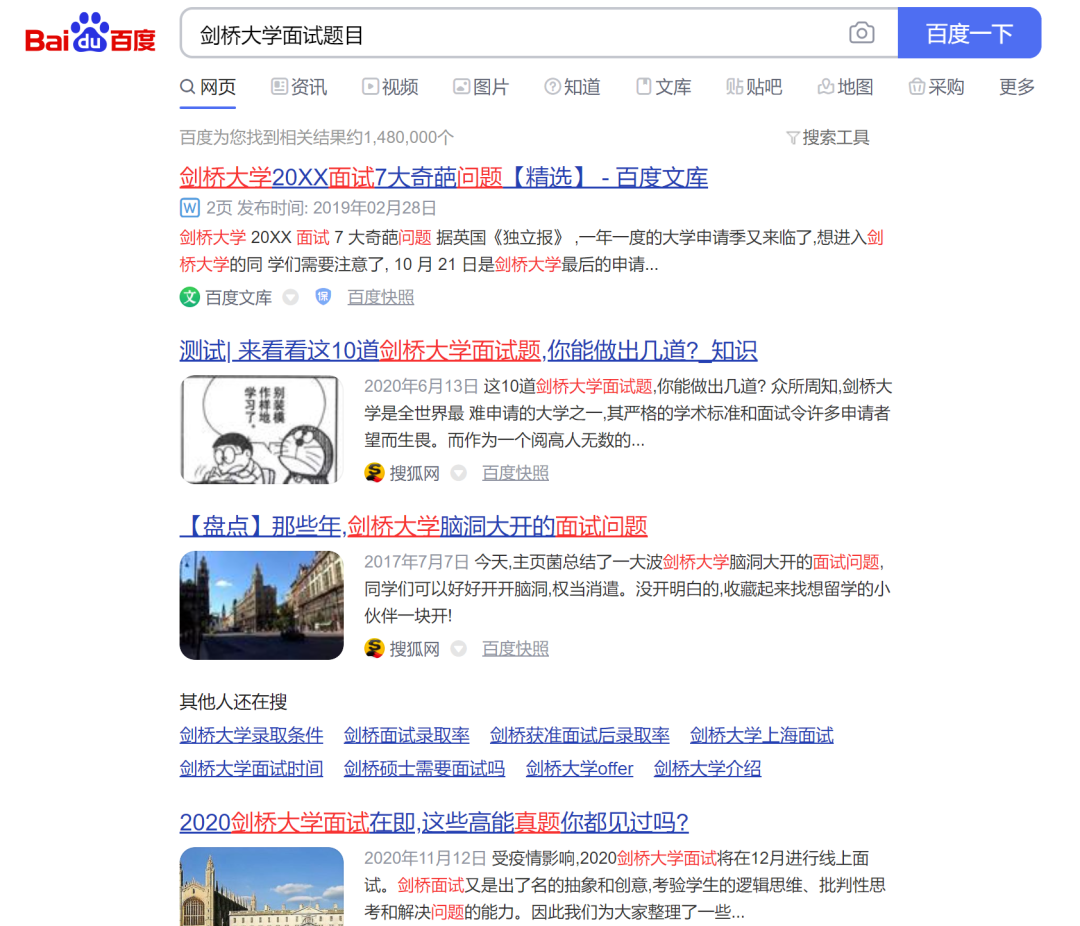Image resolution: width=1080 pixels, height=926 pixels.
Task: Click the blue 保 shield badge
Action: coord(322,297)
